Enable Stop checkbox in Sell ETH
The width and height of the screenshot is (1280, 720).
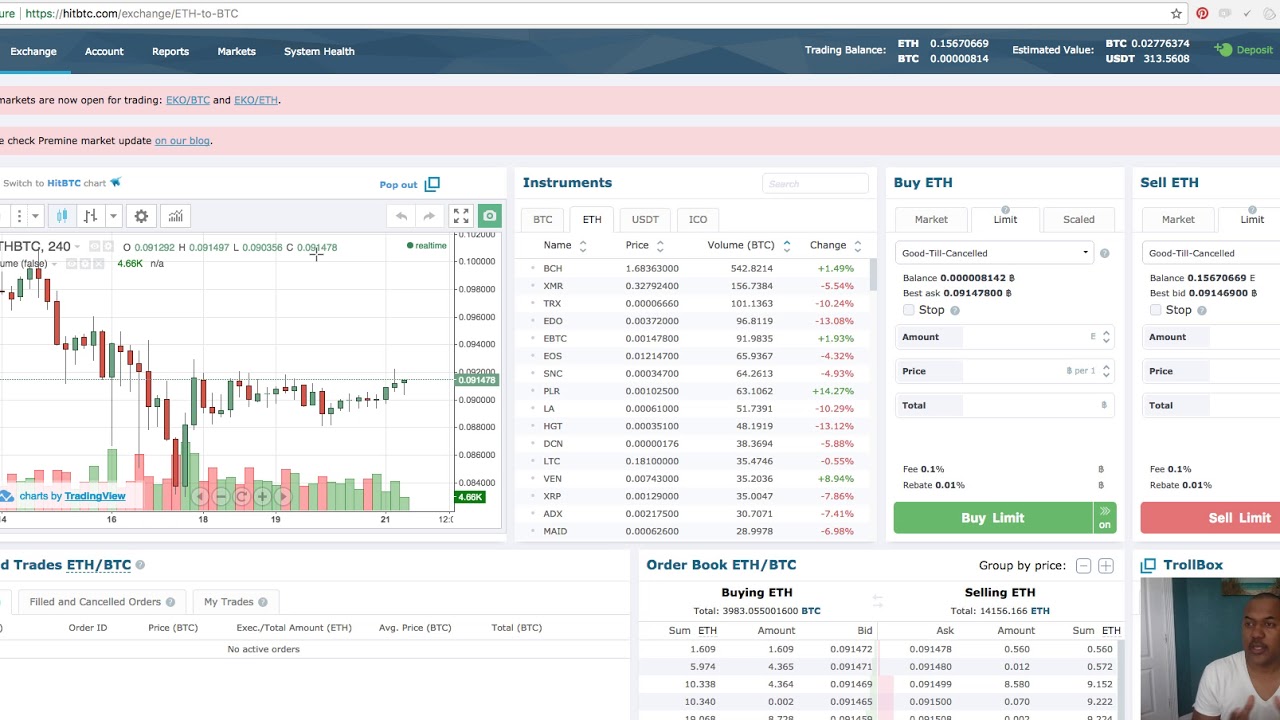[x=1155, y=310]
